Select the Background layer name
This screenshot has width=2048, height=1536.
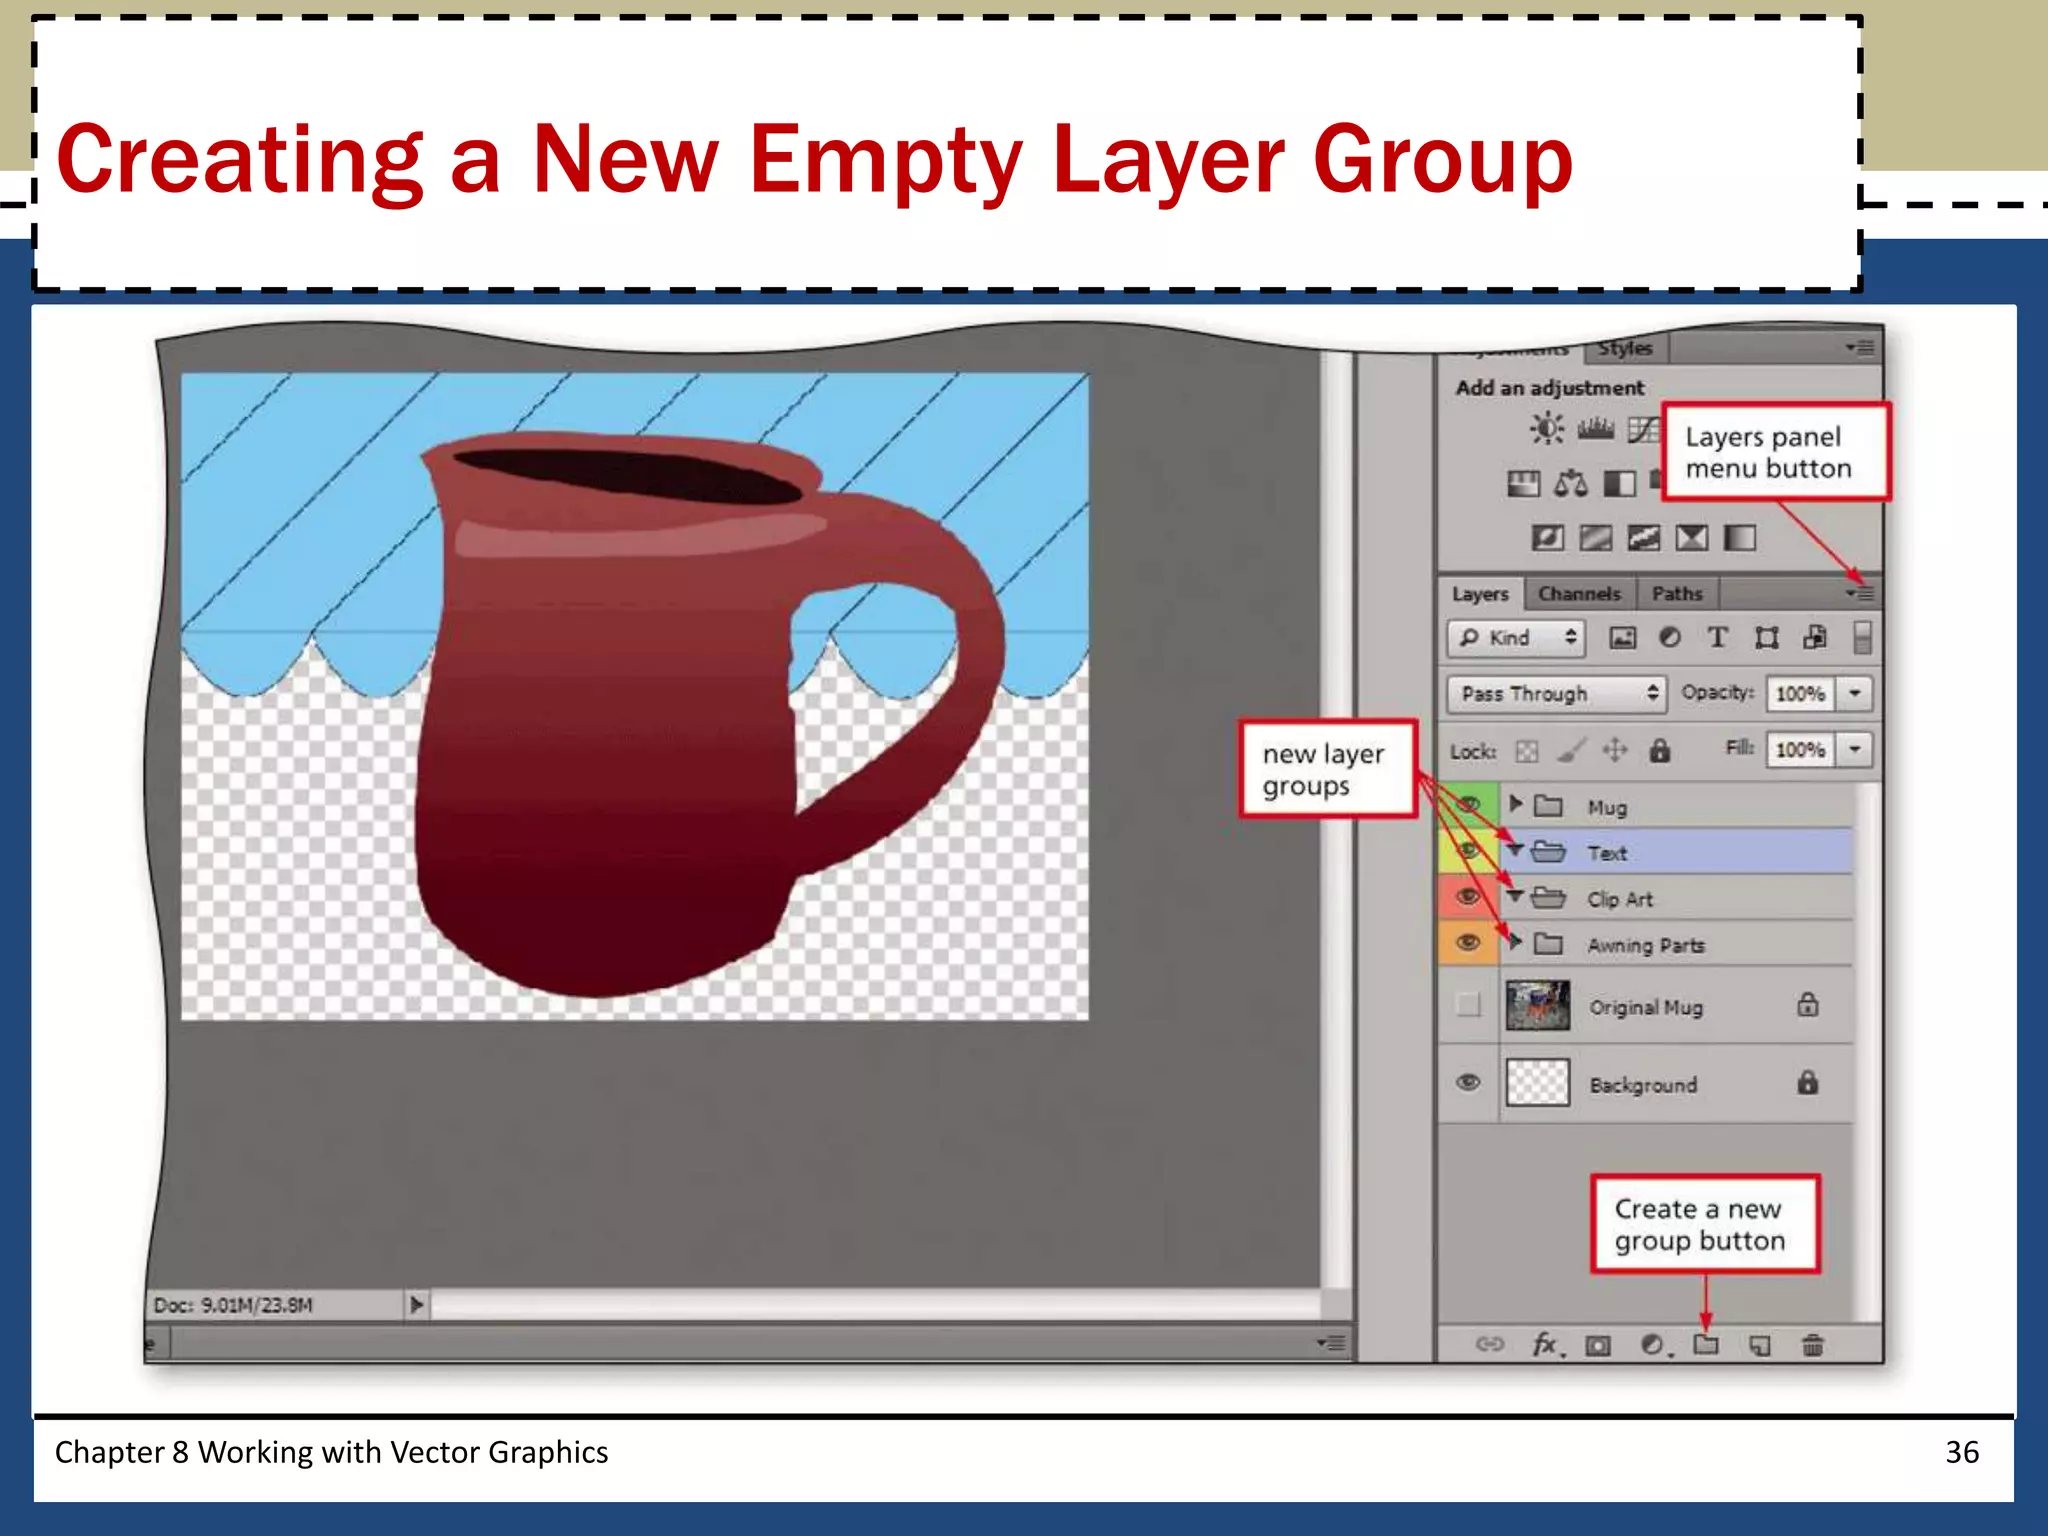tap(1643, 1085)
